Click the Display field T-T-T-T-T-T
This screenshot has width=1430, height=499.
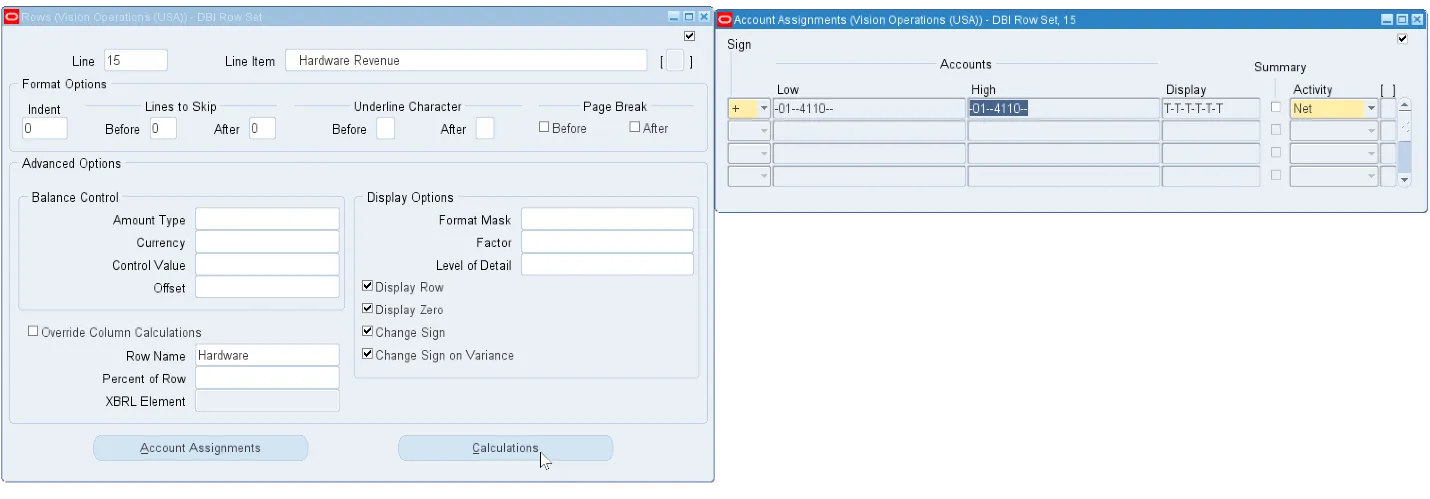coord(1210,108)
